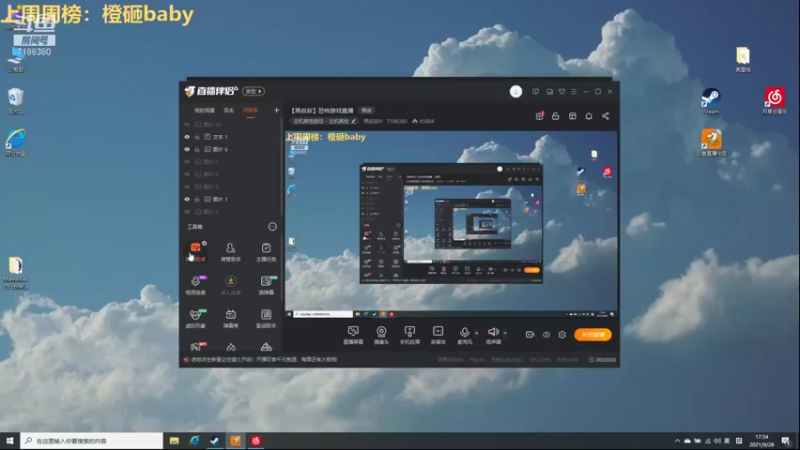Show the 图片 10 layer

[x=187, y=124]
